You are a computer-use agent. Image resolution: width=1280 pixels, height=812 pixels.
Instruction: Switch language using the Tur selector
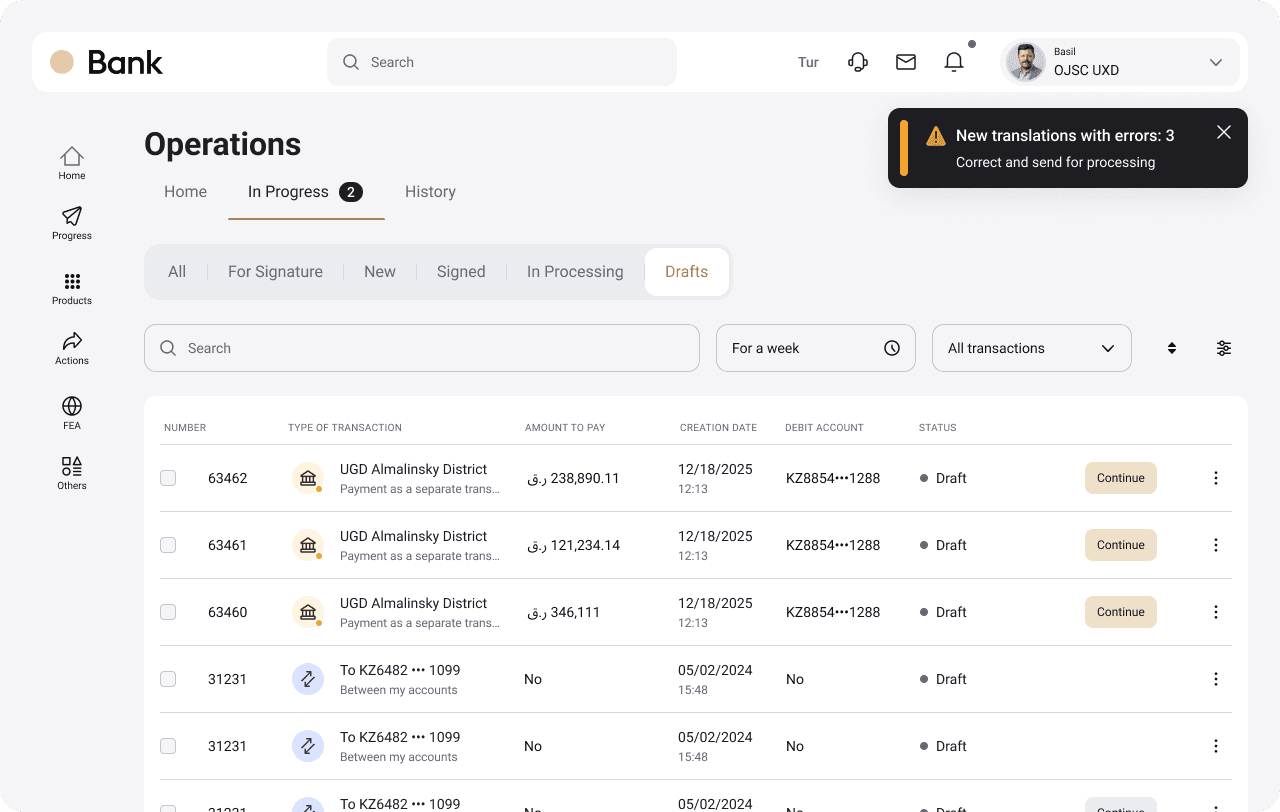coord(808,62)
